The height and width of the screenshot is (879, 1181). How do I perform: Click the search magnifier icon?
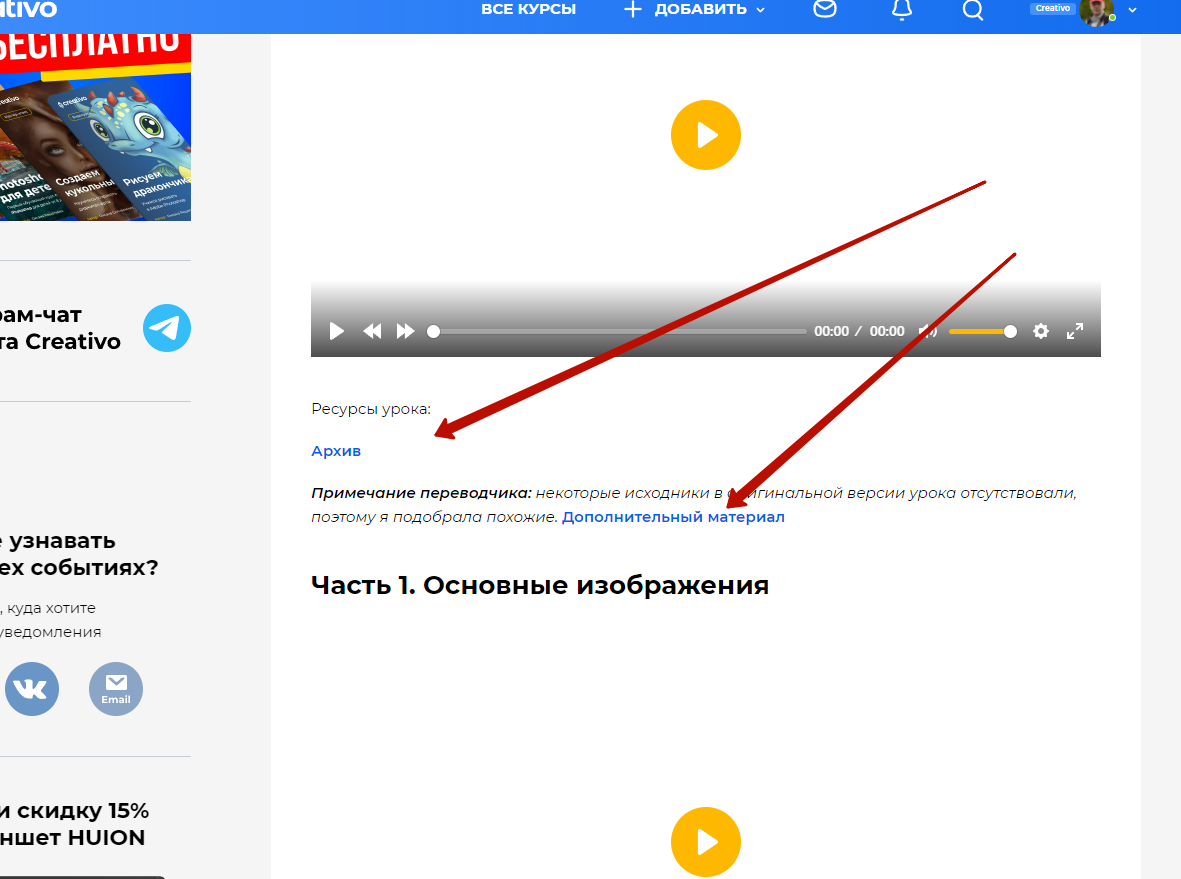(972, 10)
